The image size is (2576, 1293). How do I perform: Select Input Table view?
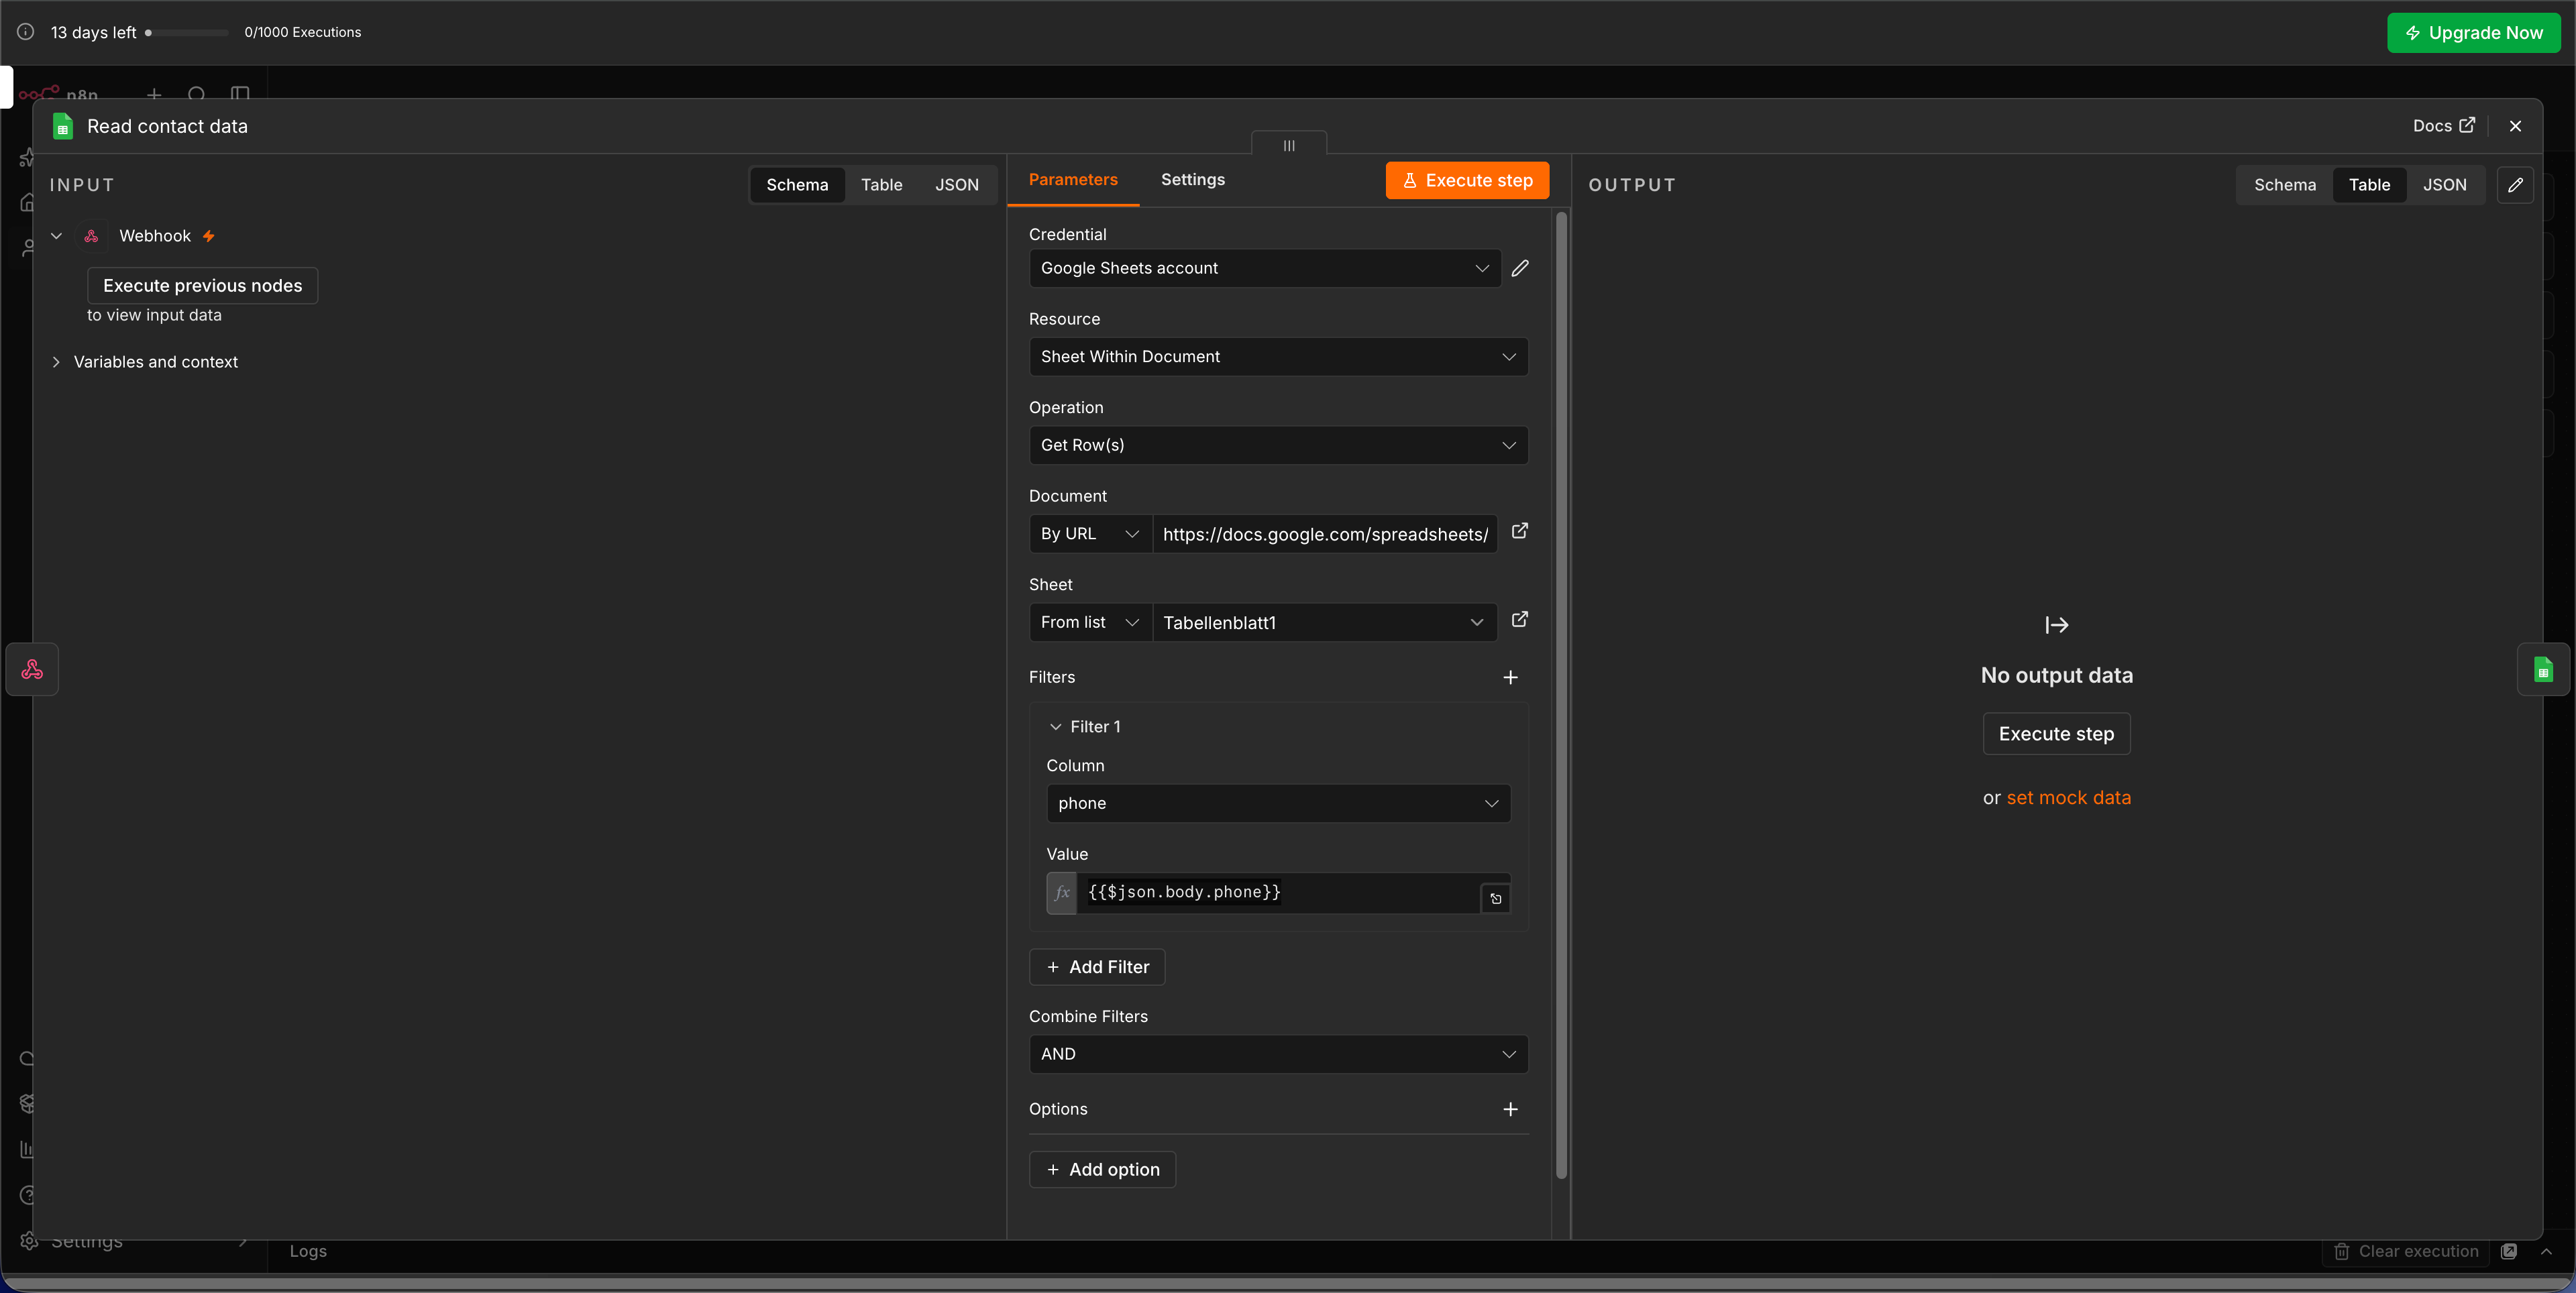pyautogui.click(x=881, y=185)
